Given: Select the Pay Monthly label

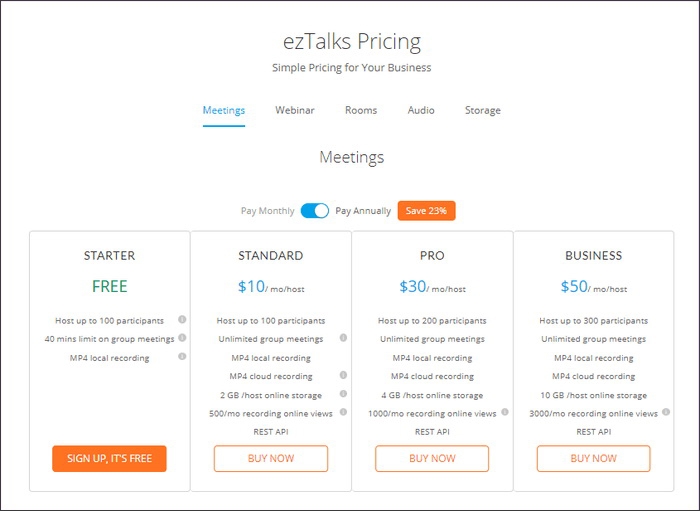Looking at the screenshot, I should click(x=268, y=211).
